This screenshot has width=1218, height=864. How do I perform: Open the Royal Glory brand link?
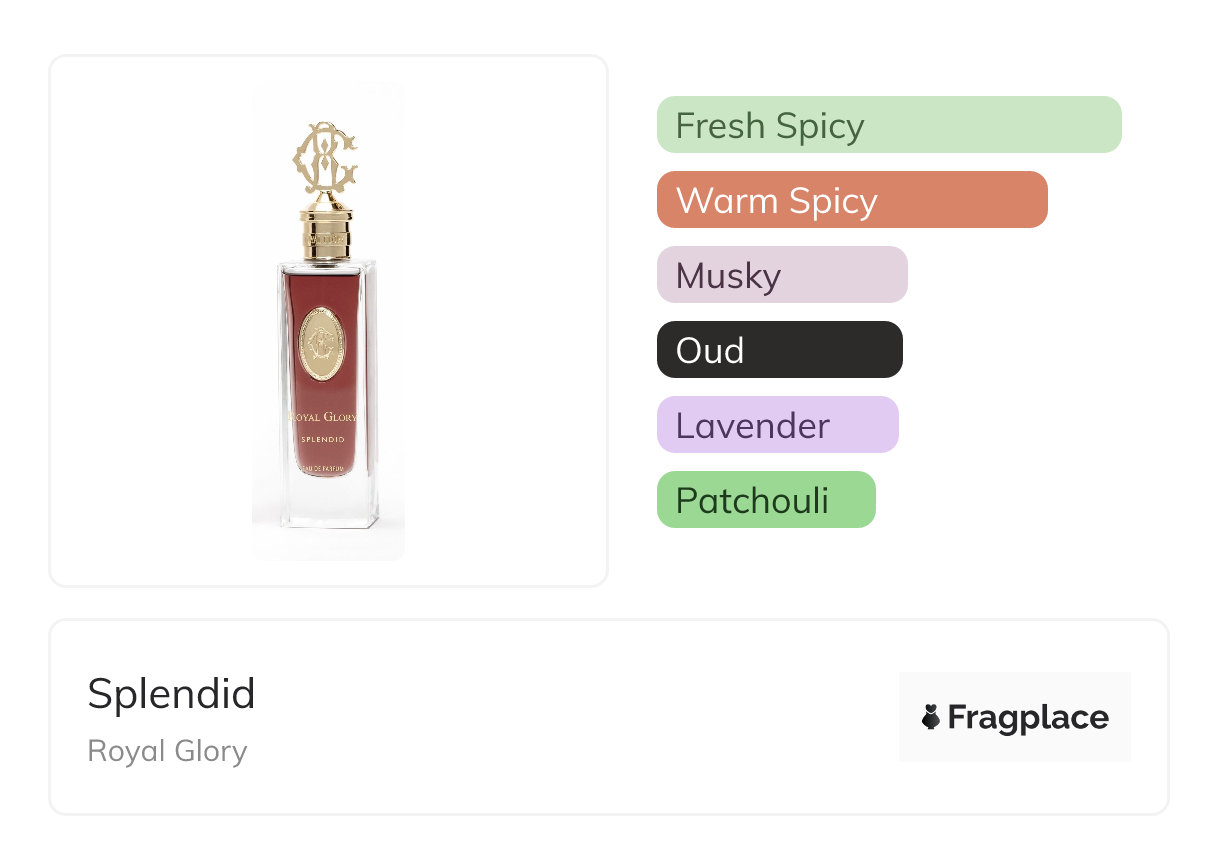(167, 750)
